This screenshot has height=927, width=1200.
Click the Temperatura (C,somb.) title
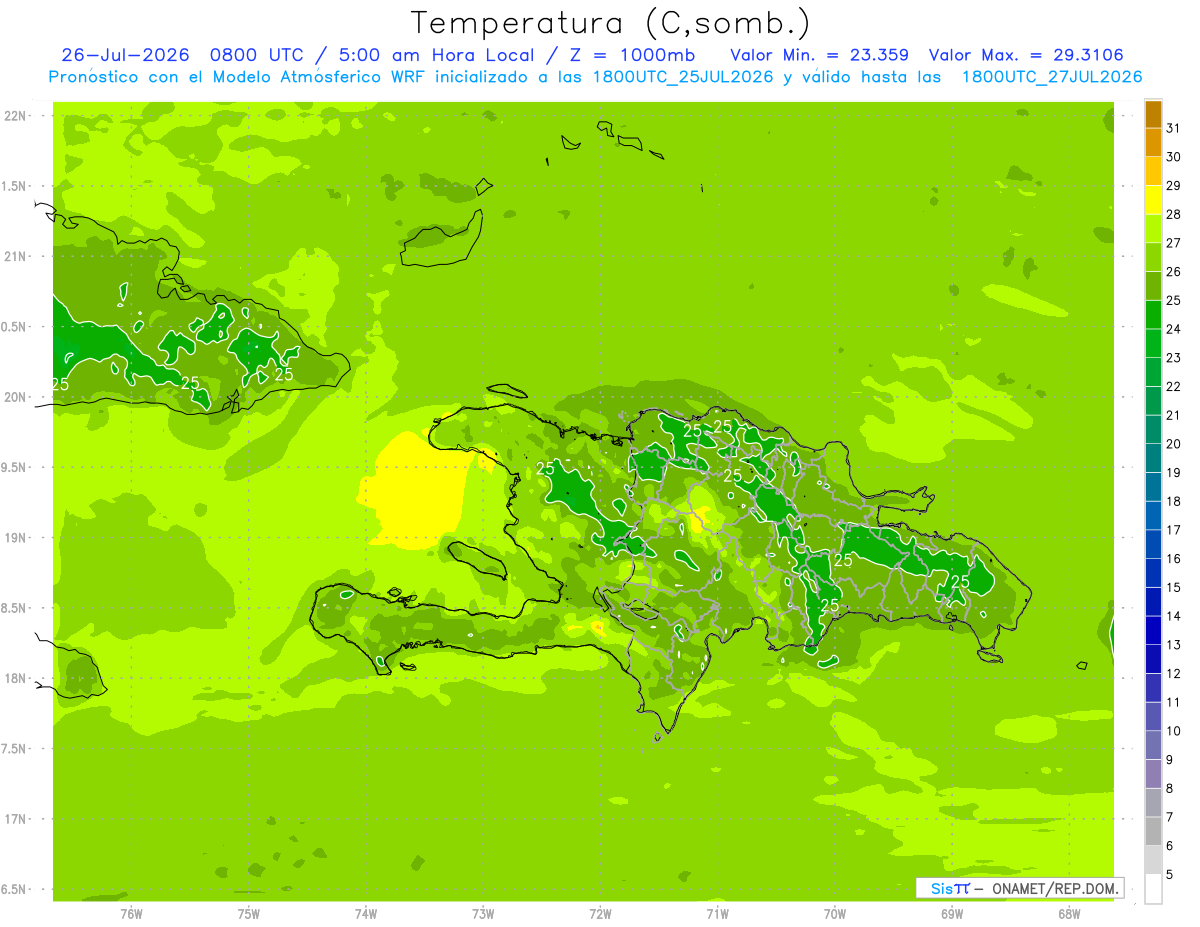[611, 22]
